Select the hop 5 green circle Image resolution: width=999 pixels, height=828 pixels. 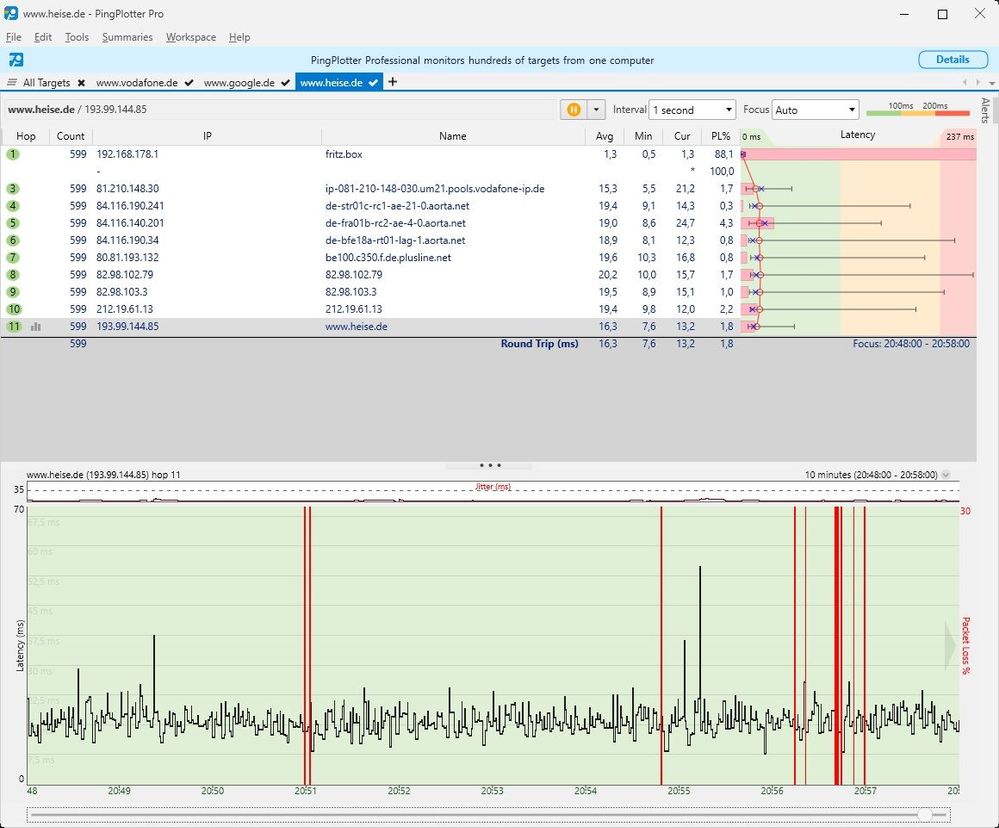click(x=13, y=223)
